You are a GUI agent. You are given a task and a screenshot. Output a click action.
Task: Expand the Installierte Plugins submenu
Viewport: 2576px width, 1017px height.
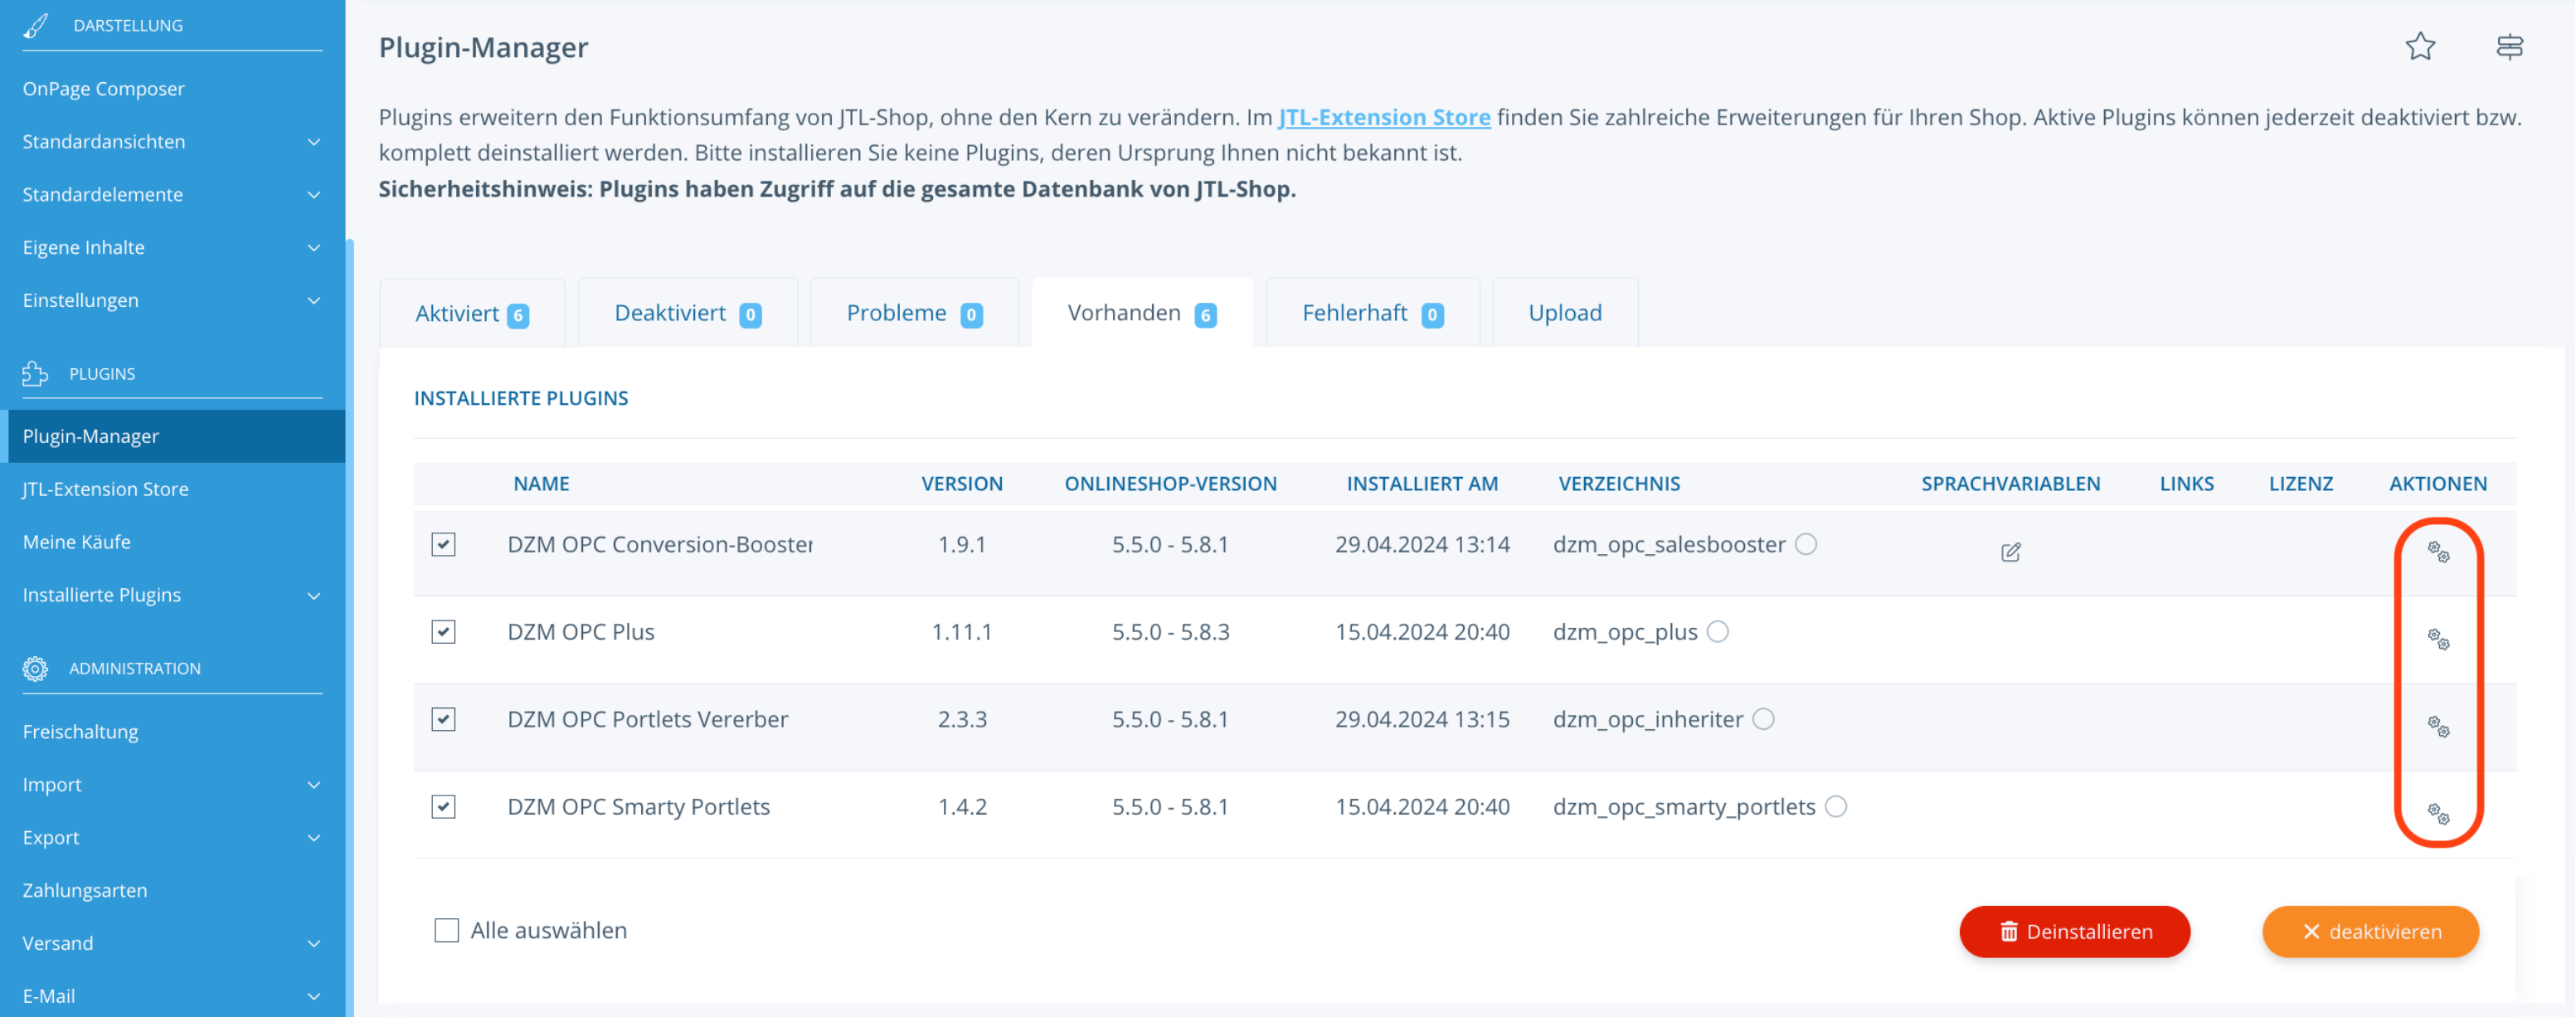point(172,594)
